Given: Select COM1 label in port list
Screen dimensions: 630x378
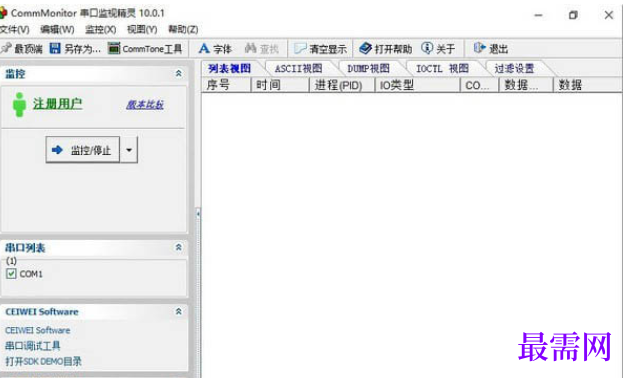Looking at the screenshot, I should pos(31,274).
